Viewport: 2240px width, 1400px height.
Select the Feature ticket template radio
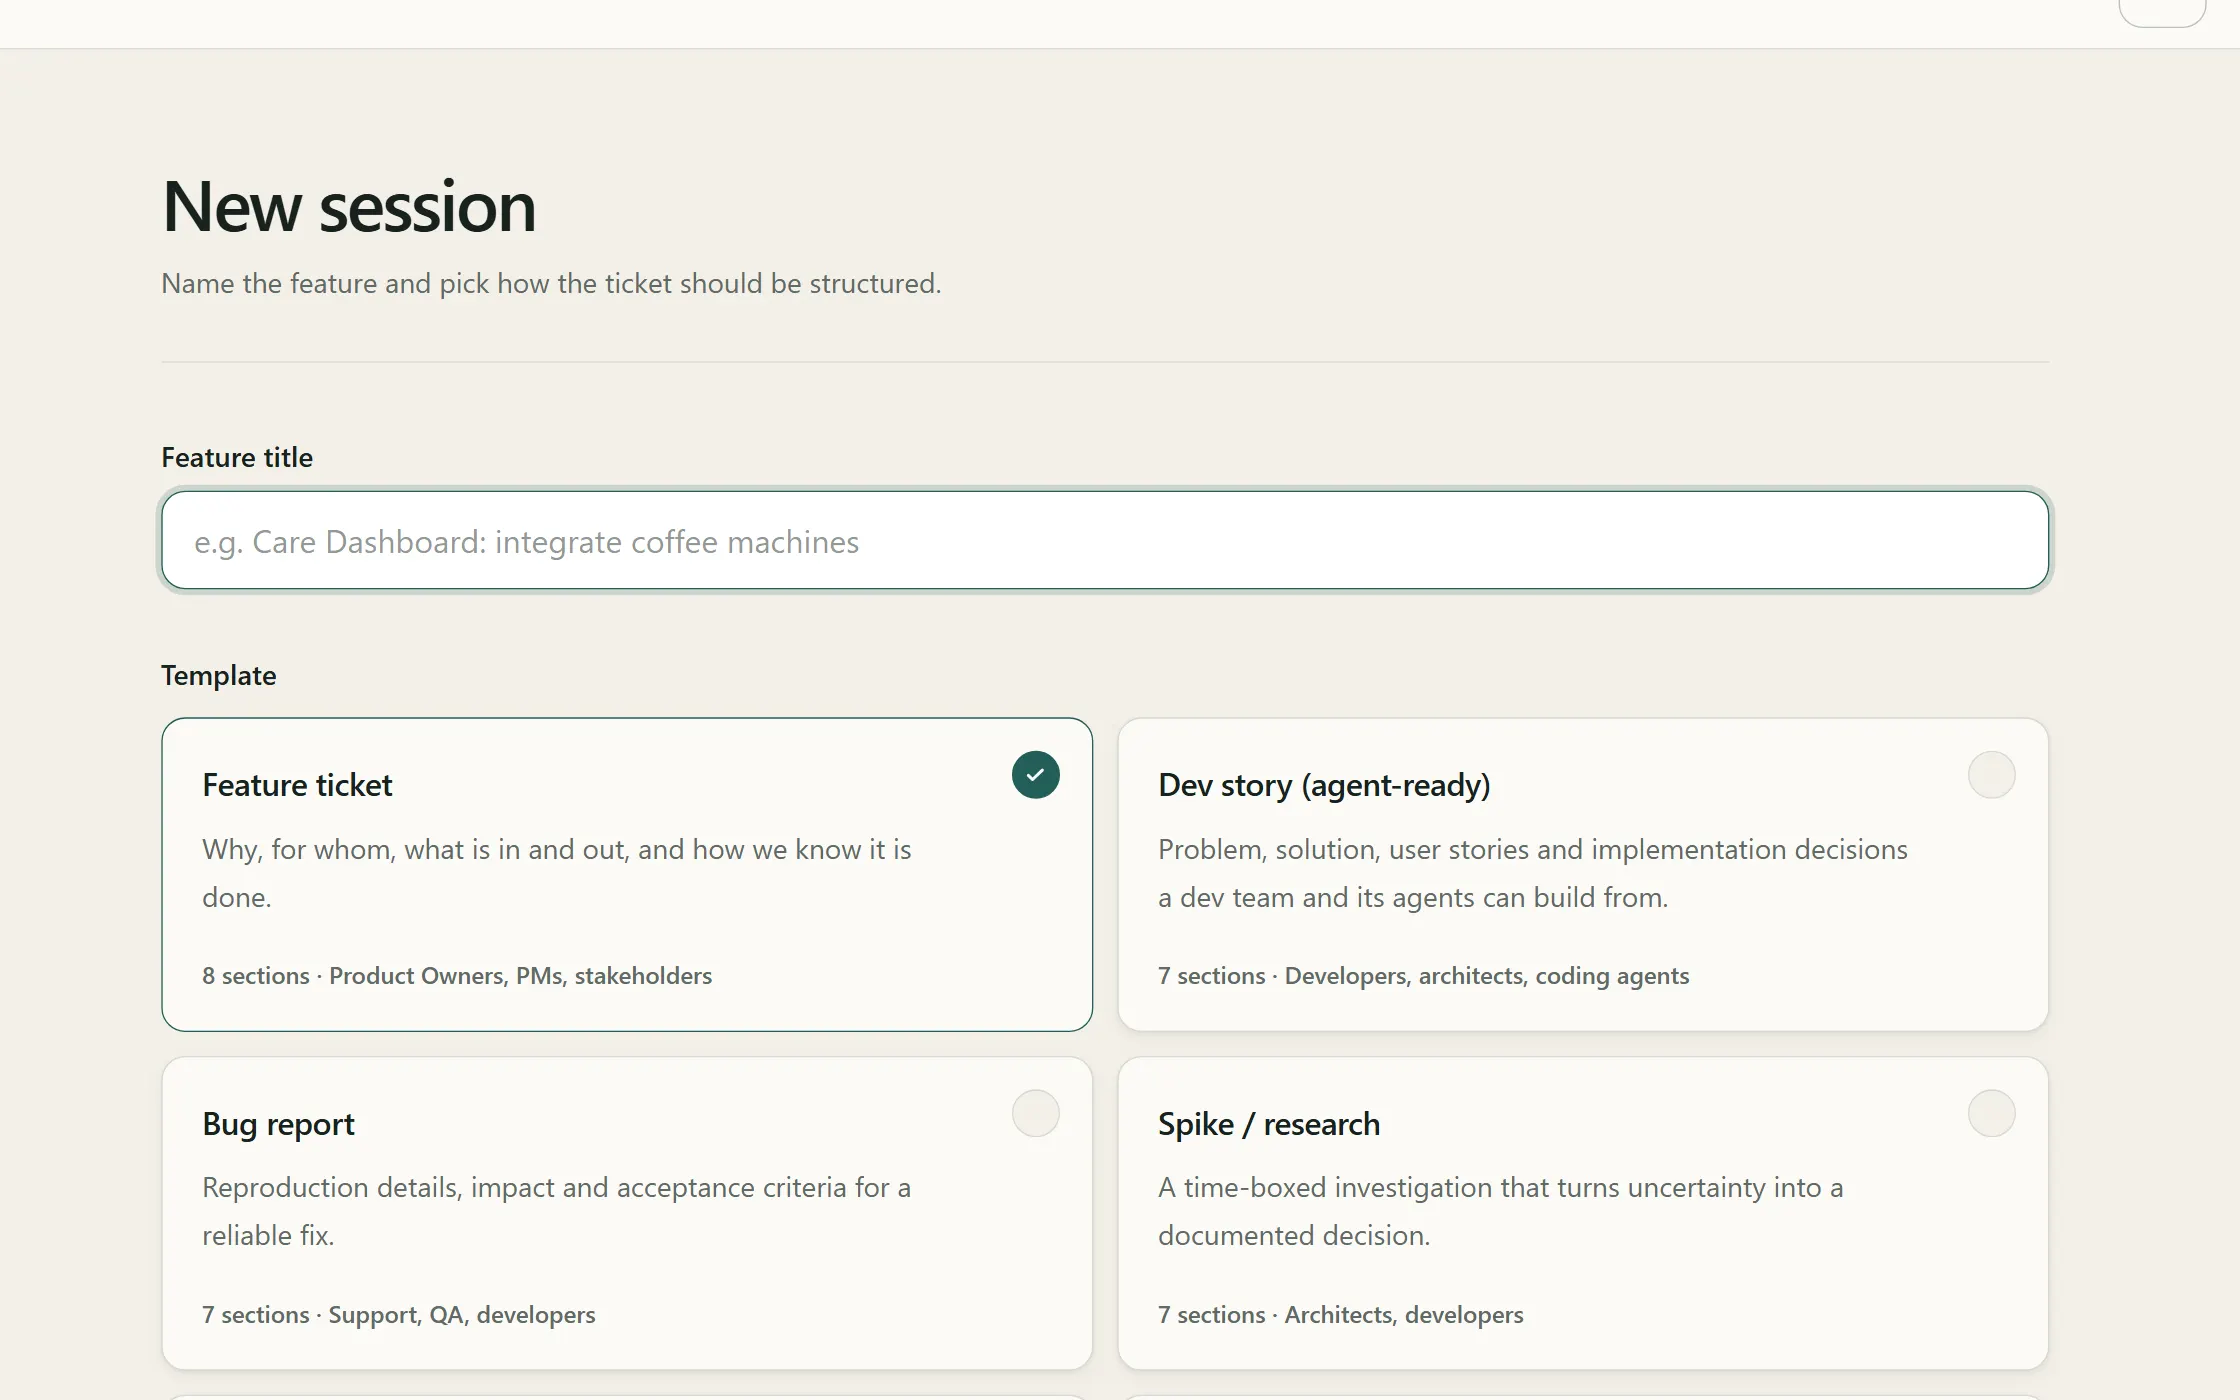[x=1035, y=775]
